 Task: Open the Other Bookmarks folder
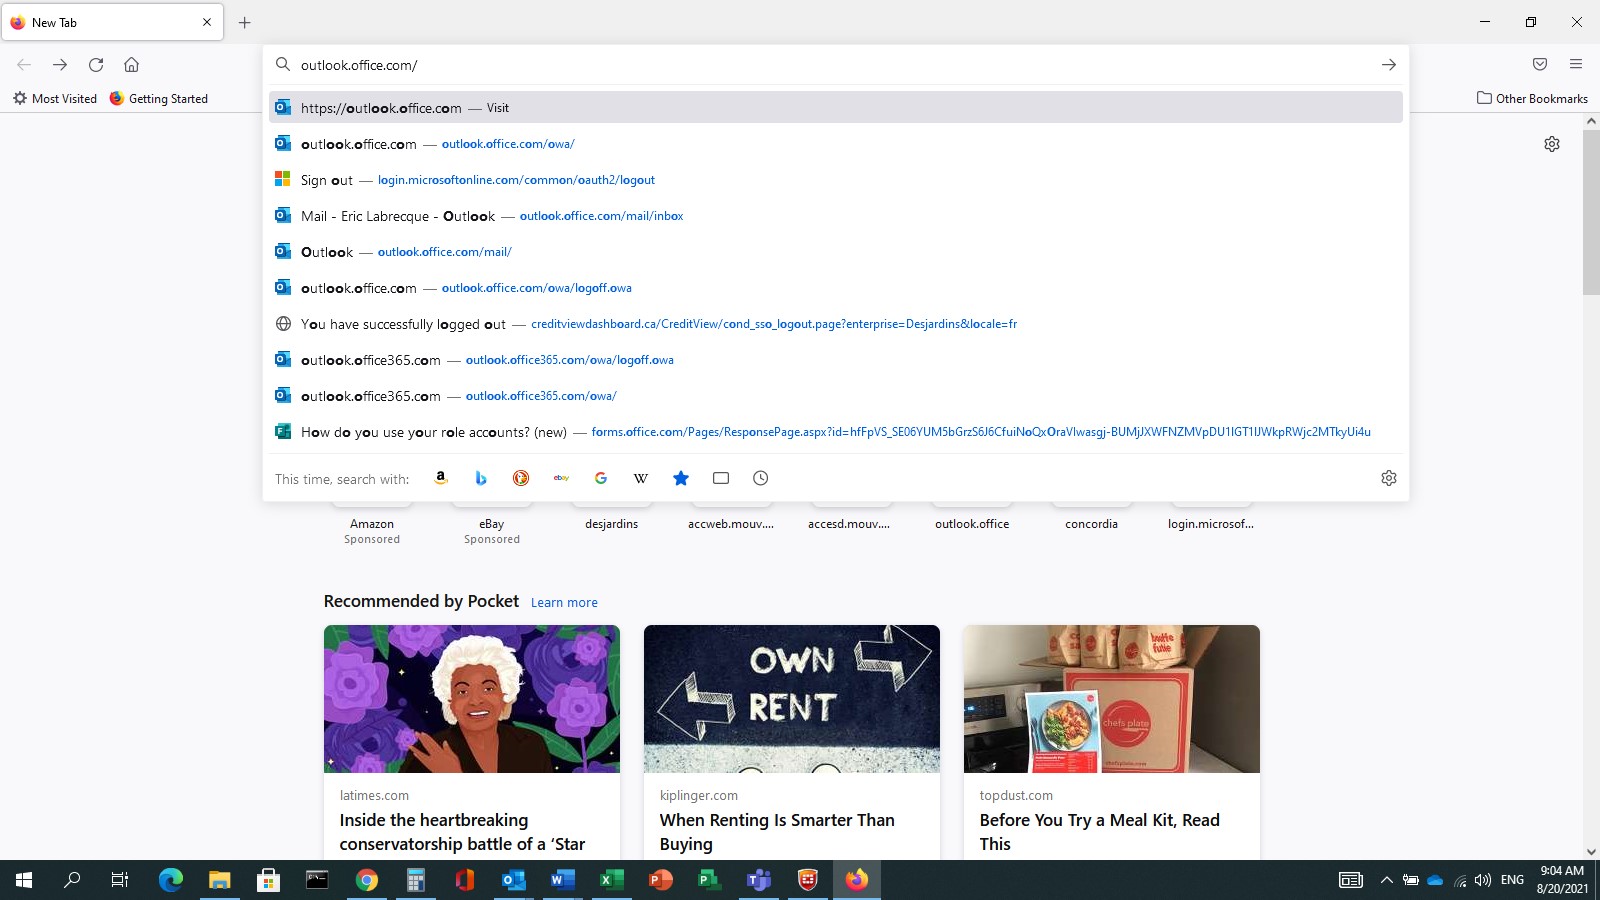(x=1532, y=98)
